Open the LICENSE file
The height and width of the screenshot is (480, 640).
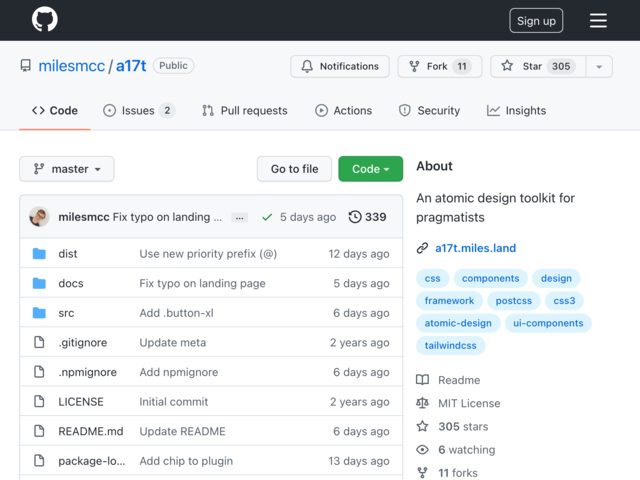click(x=81, y=402)
